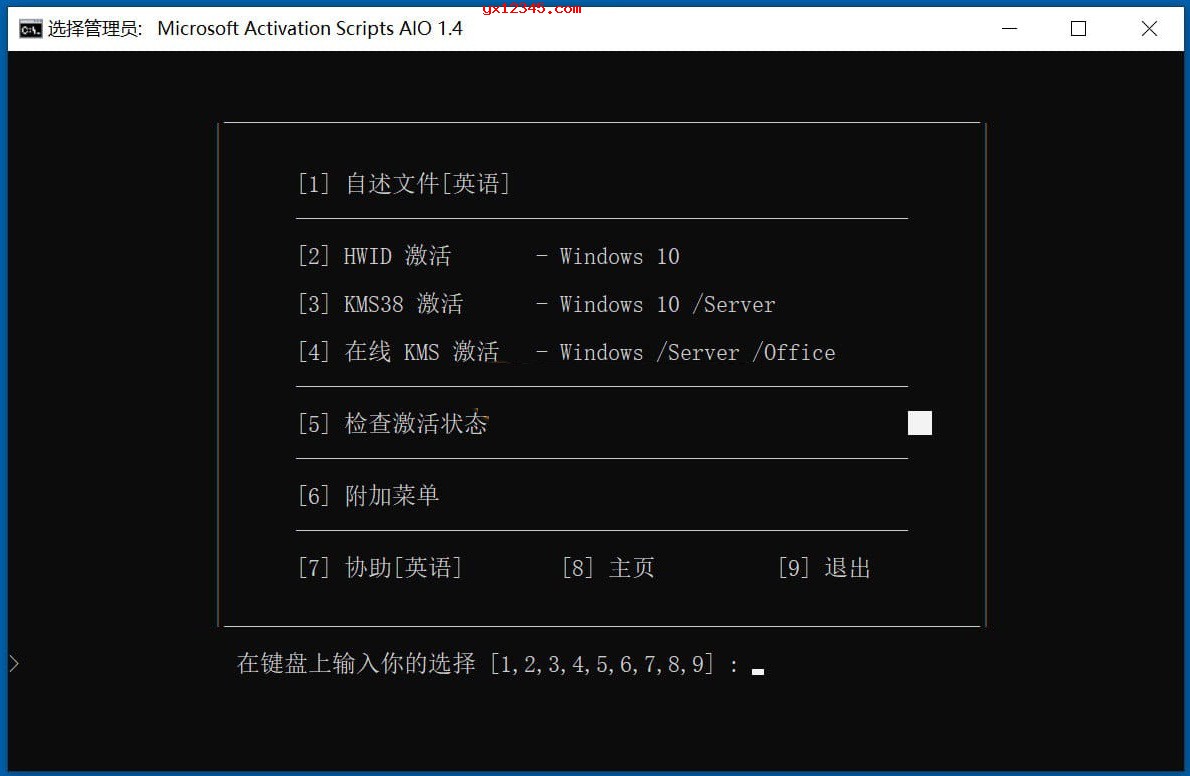Viewport: 1190px width, 776px height.
Task: Click the white selection block right of option 5
Action: tap(920, 423)
